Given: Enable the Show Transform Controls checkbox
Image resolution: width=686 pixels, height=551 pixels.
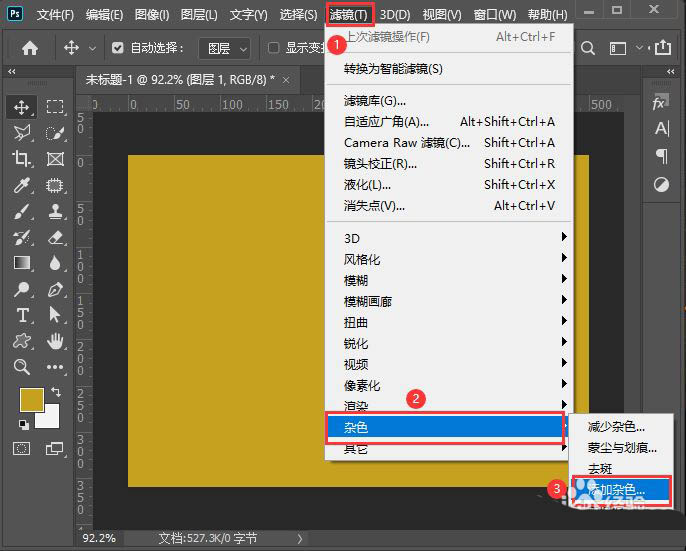Looking at the screenshot, I should click(273, 47).
